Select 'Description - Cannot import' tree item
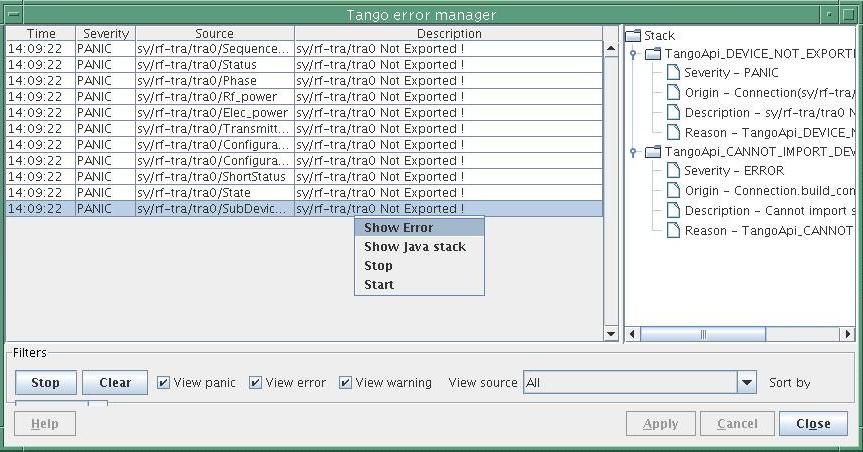 pyautogui.click(x=769, y=211)
